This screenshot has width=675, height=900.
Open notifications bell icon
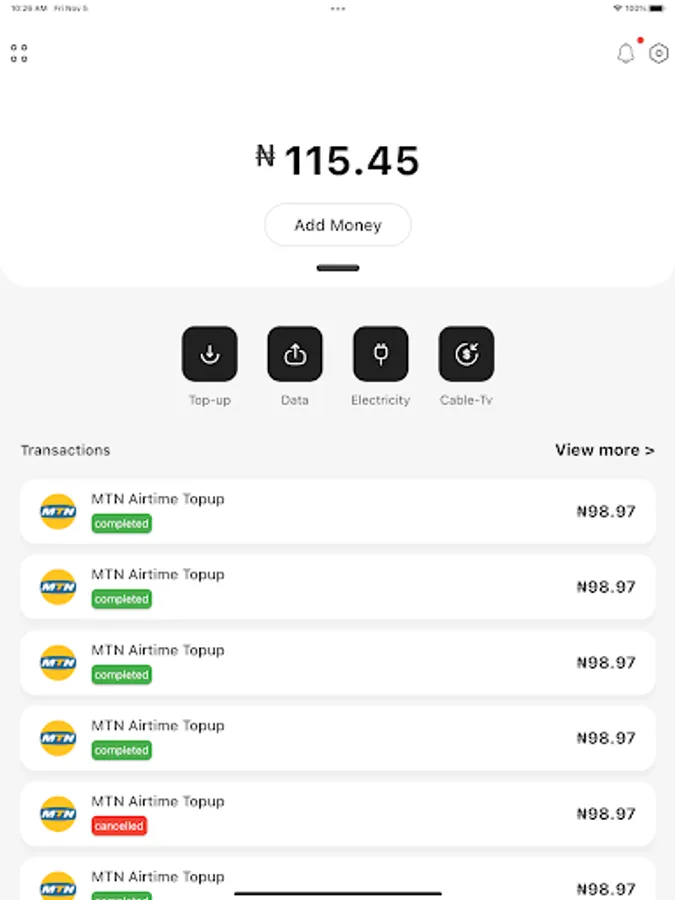pyautogui.click(x=626, y=54)
